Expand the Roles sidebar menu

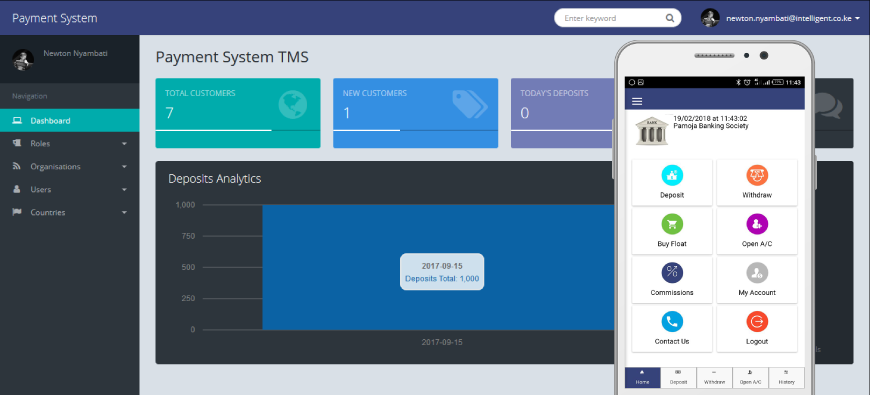(69, 144)
